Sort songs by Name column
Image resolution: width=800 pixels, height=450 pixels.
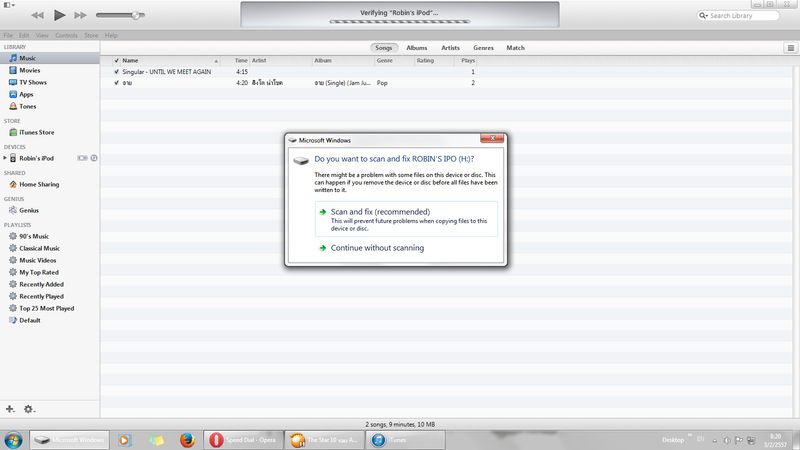[170, 60]
